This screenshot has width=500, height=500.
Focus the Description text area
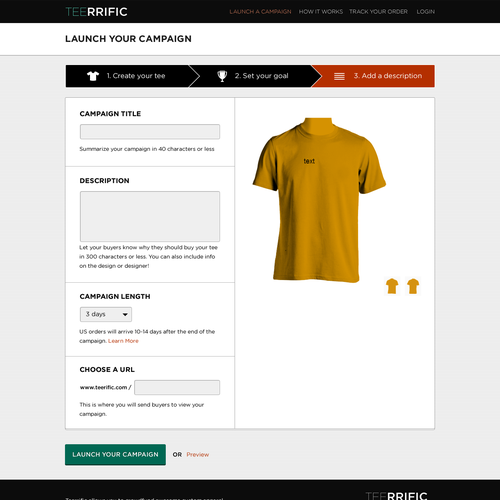(150, 216)
